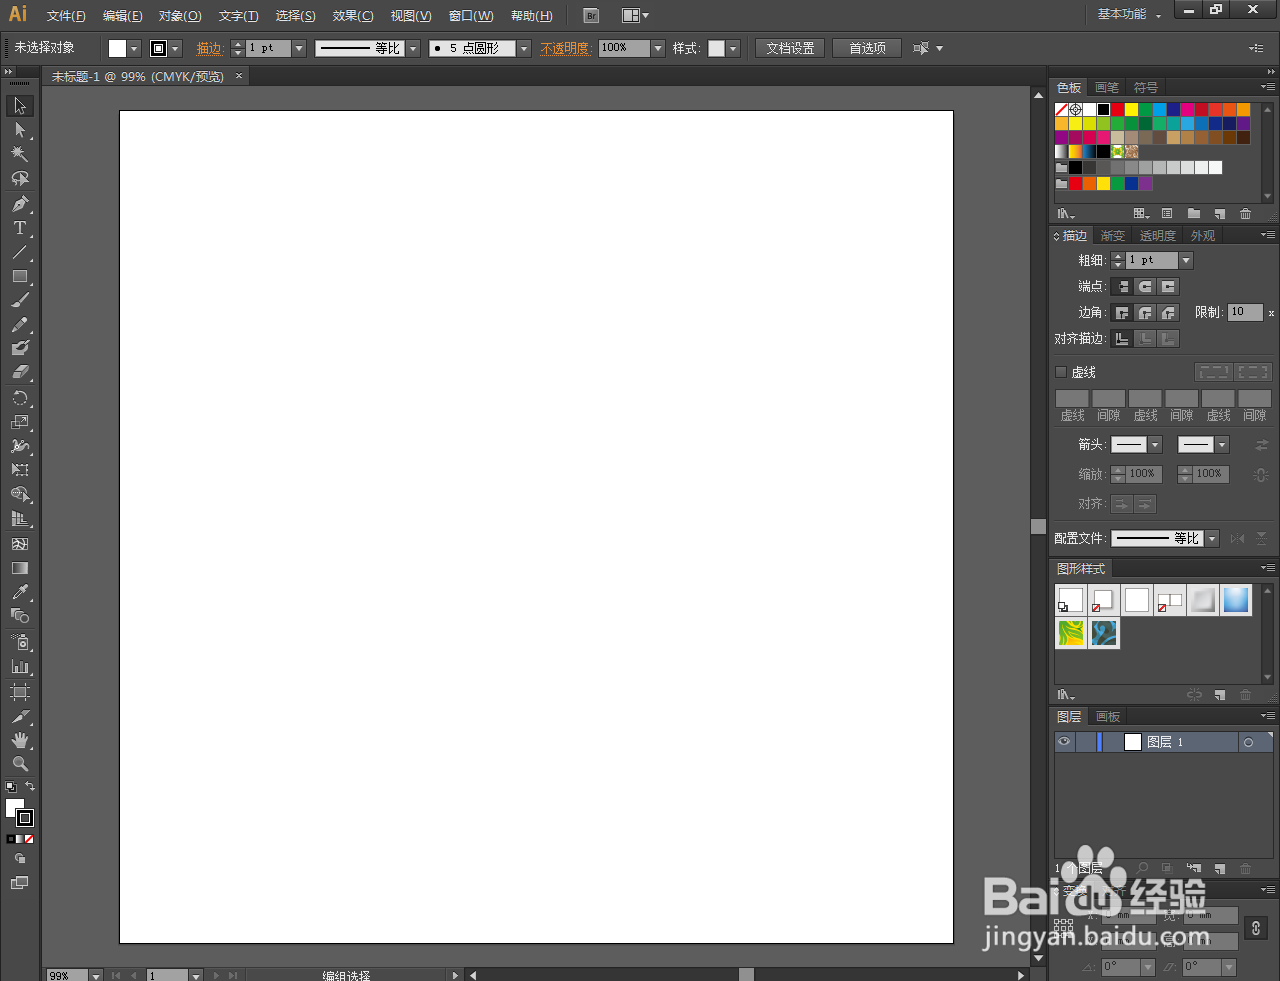Open the 5 点圆形 brush definition dropdown
Screen dimensions: 1280x981
(524, 48)
